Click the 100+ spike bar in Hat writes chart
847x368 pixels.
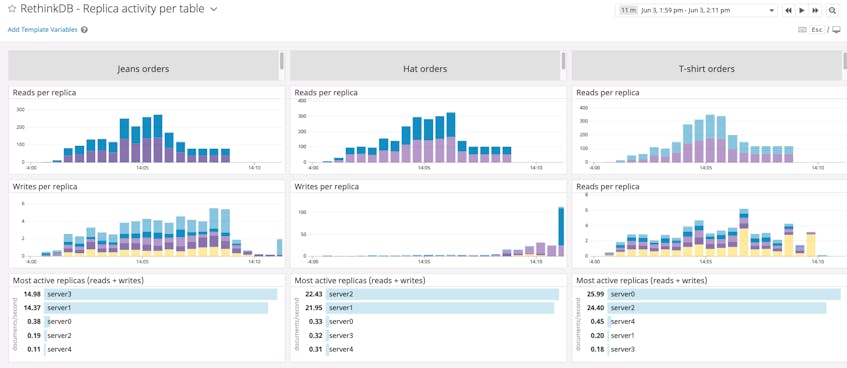pyautogui.click(x=561, y=231)
